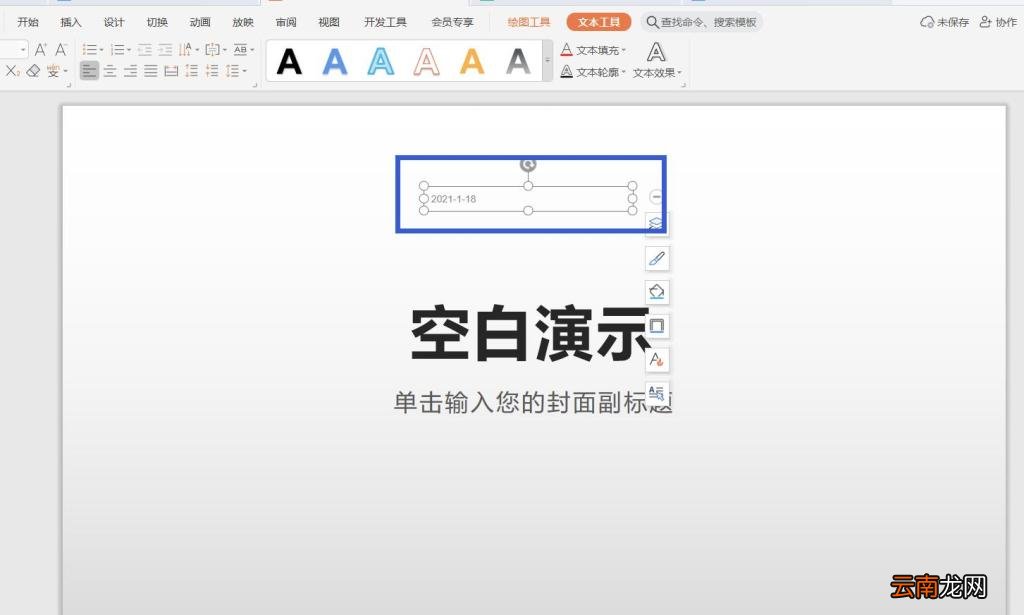Expand the text direction dropdown arrow
This screenshot has width=1024, height=615.
coord(197,50)
